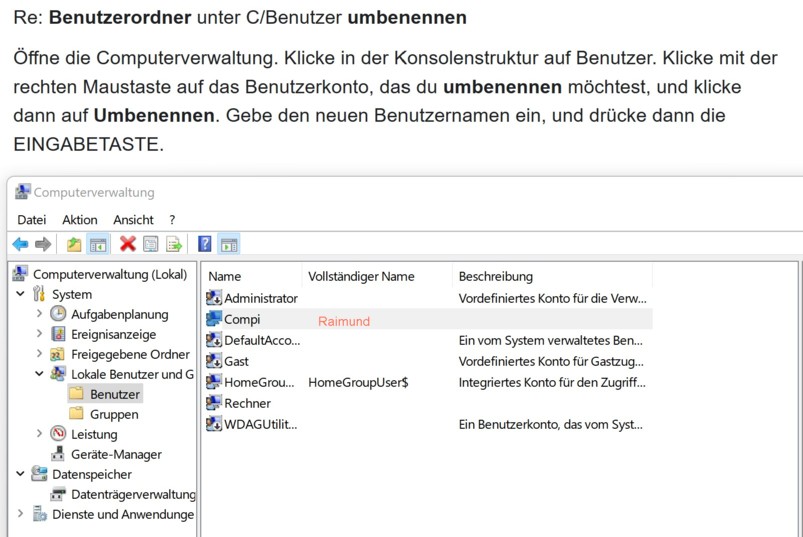
Task: Open the Aktion menu
Action: point(80,220)
